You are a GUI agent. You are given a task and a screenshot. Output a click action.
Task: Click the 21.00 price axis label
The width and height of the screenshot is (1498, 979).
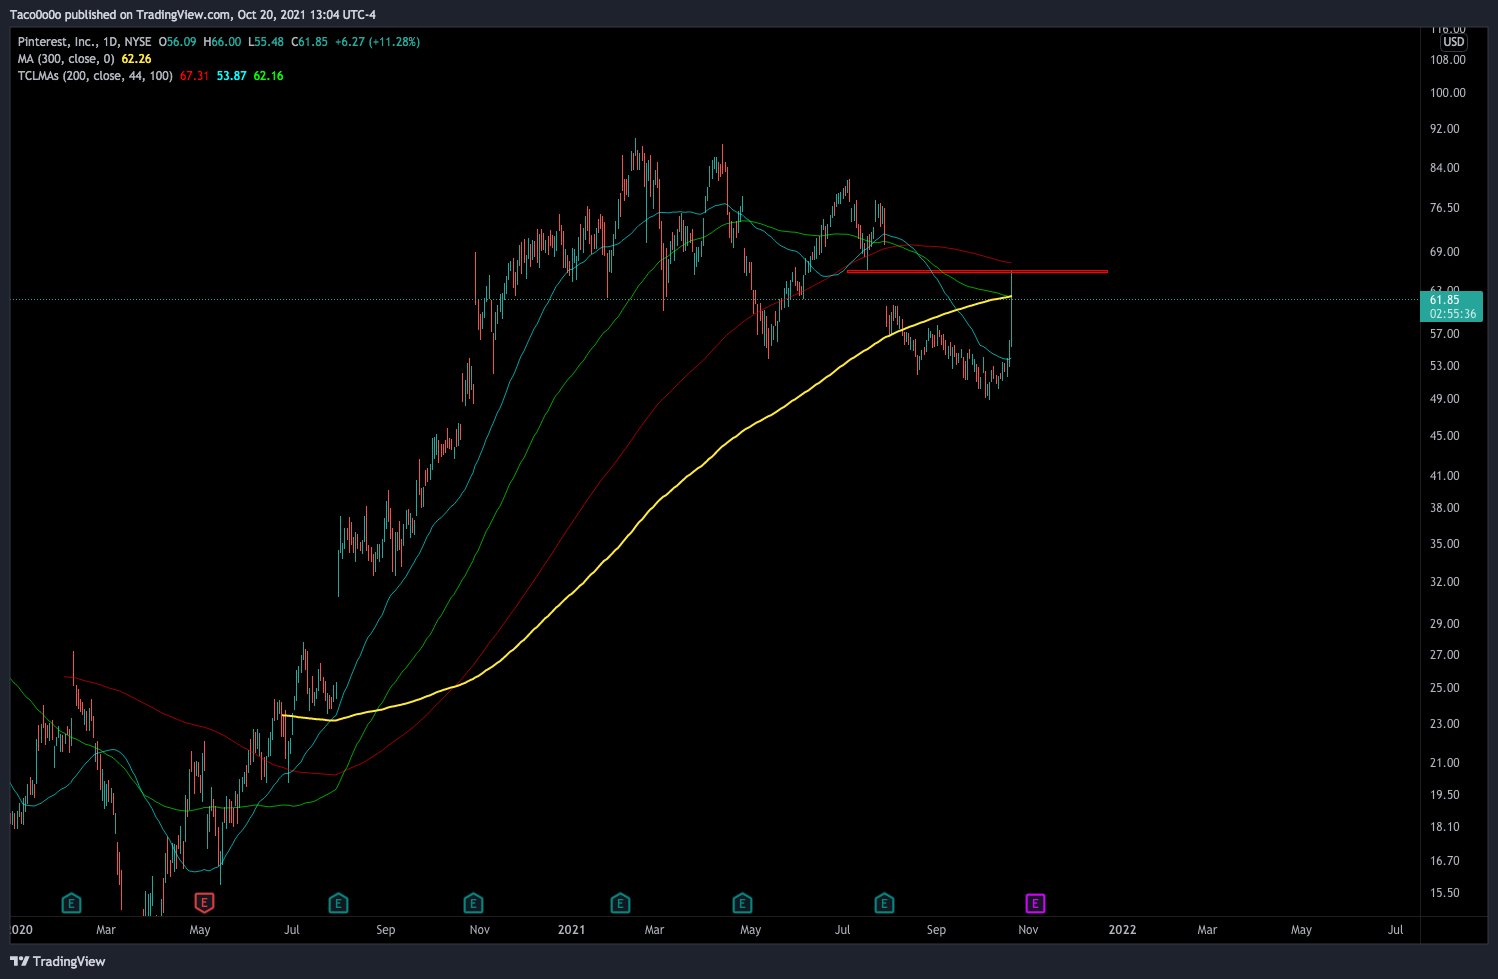click(1445, 763)
